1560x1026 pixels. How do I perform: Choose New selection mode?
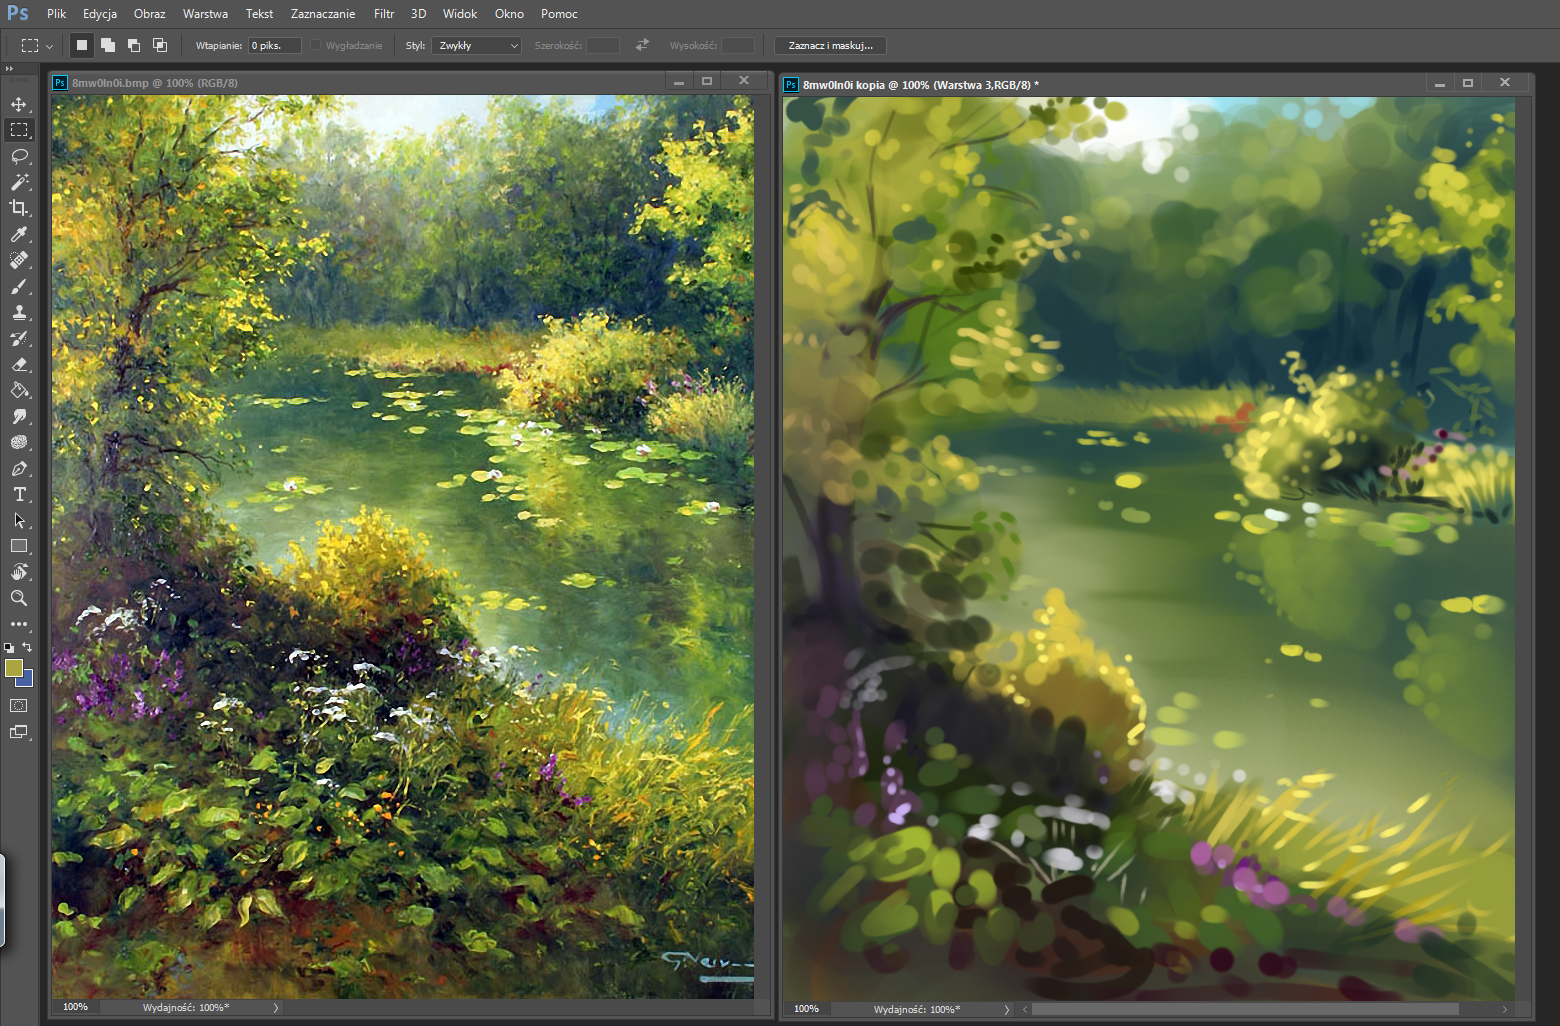[82, 45]
